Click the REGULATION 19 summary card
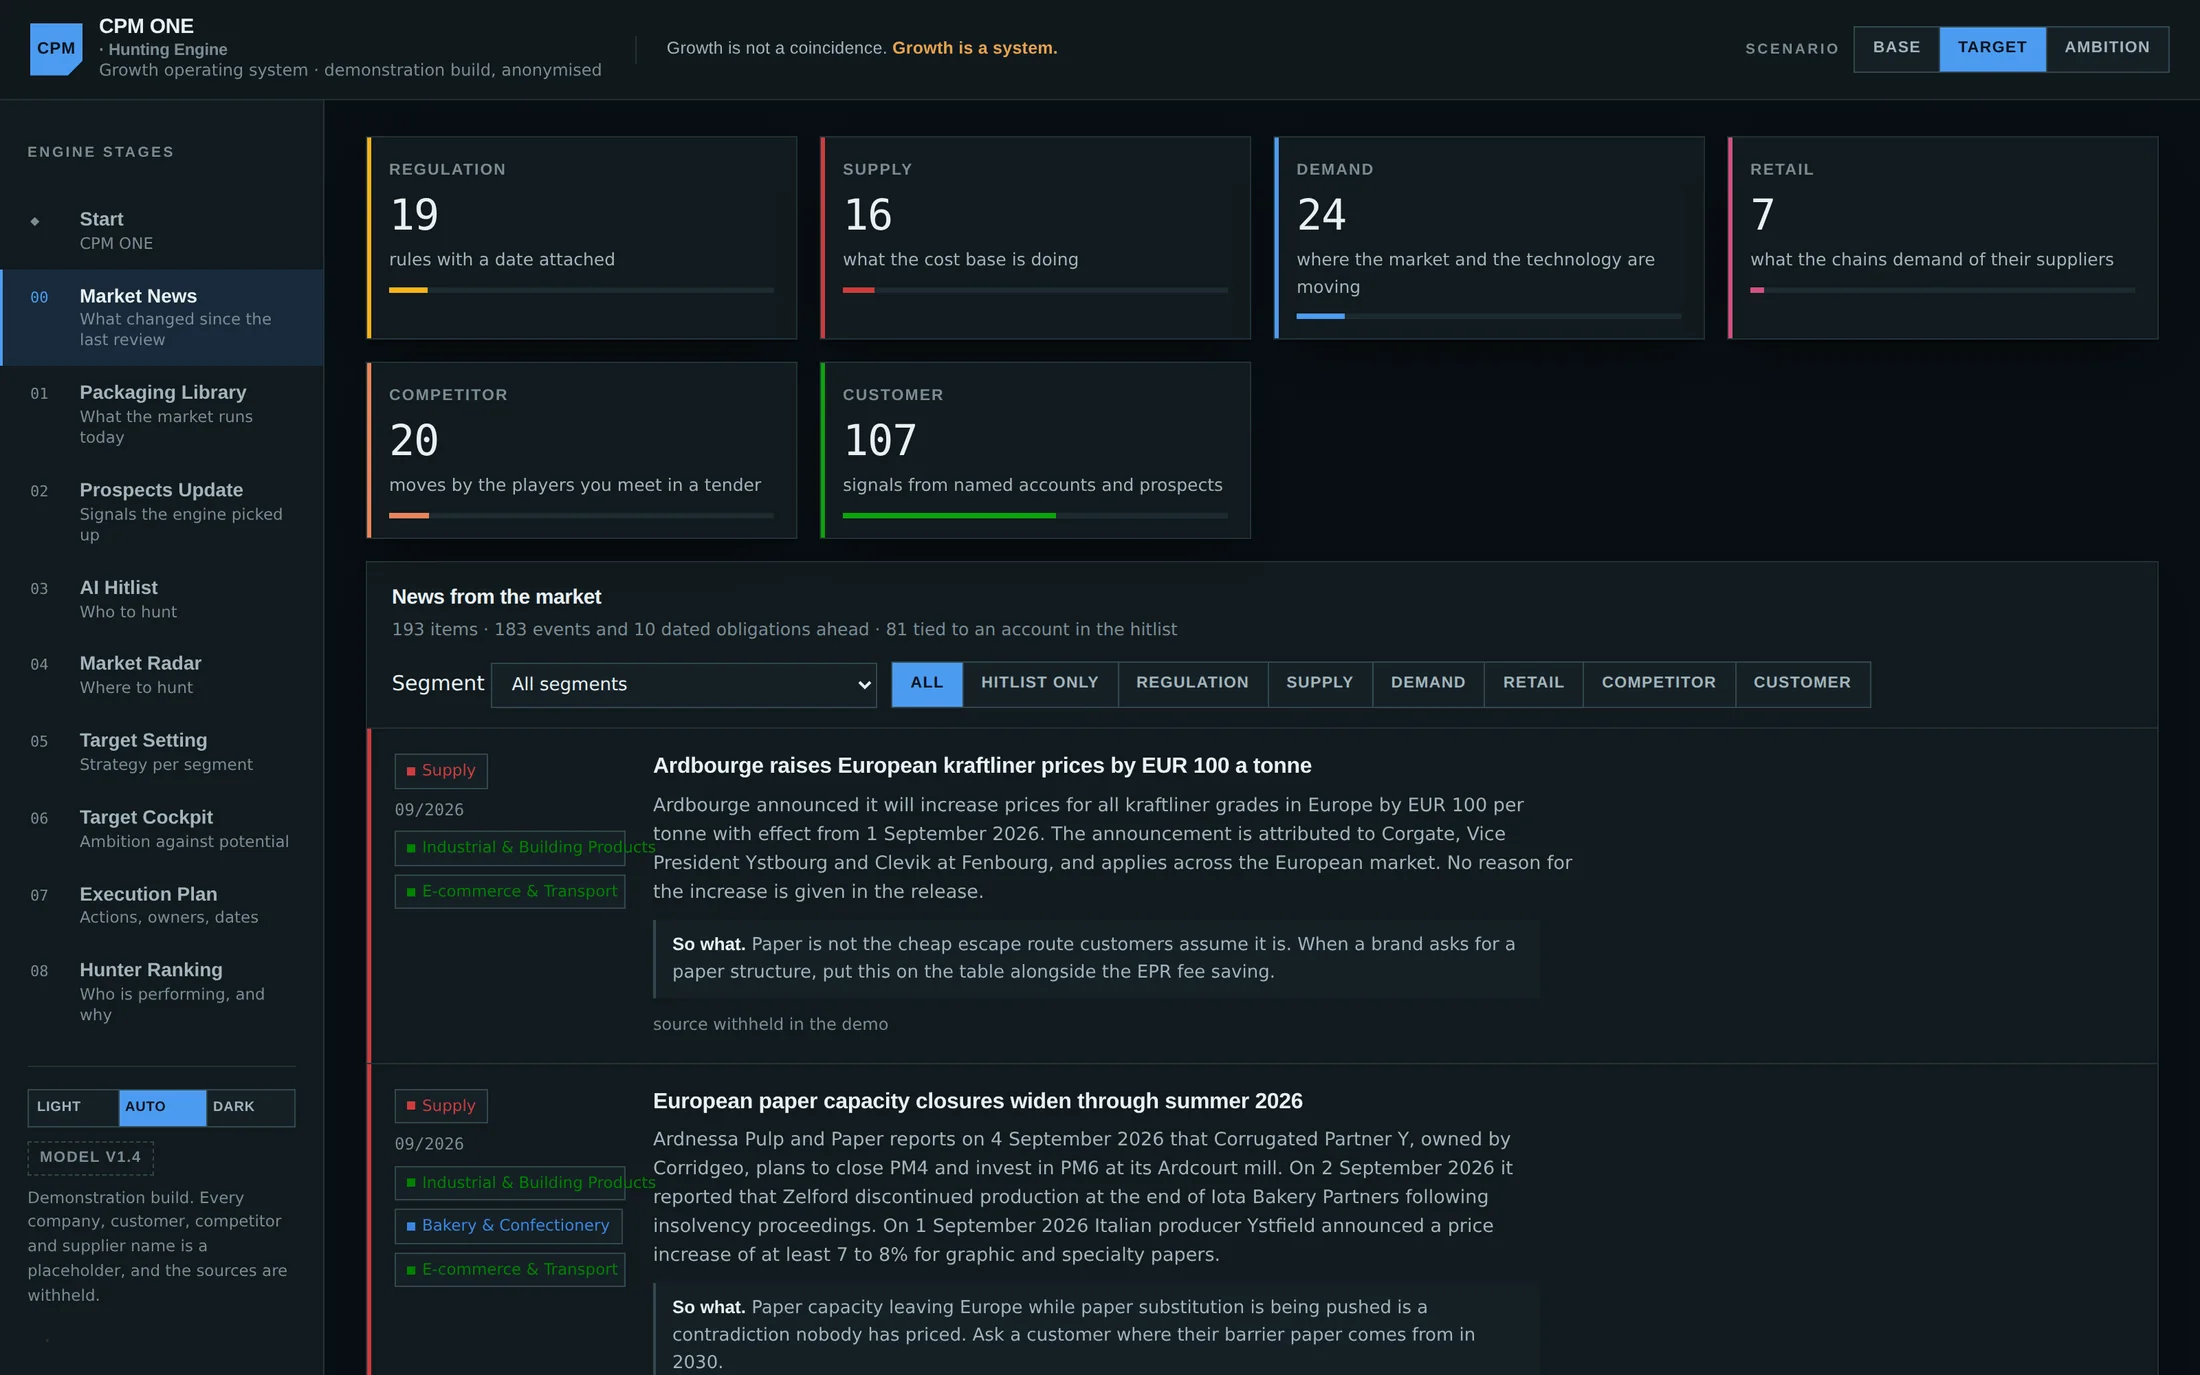This screenshot has height=1375, width=2200. 582,238
